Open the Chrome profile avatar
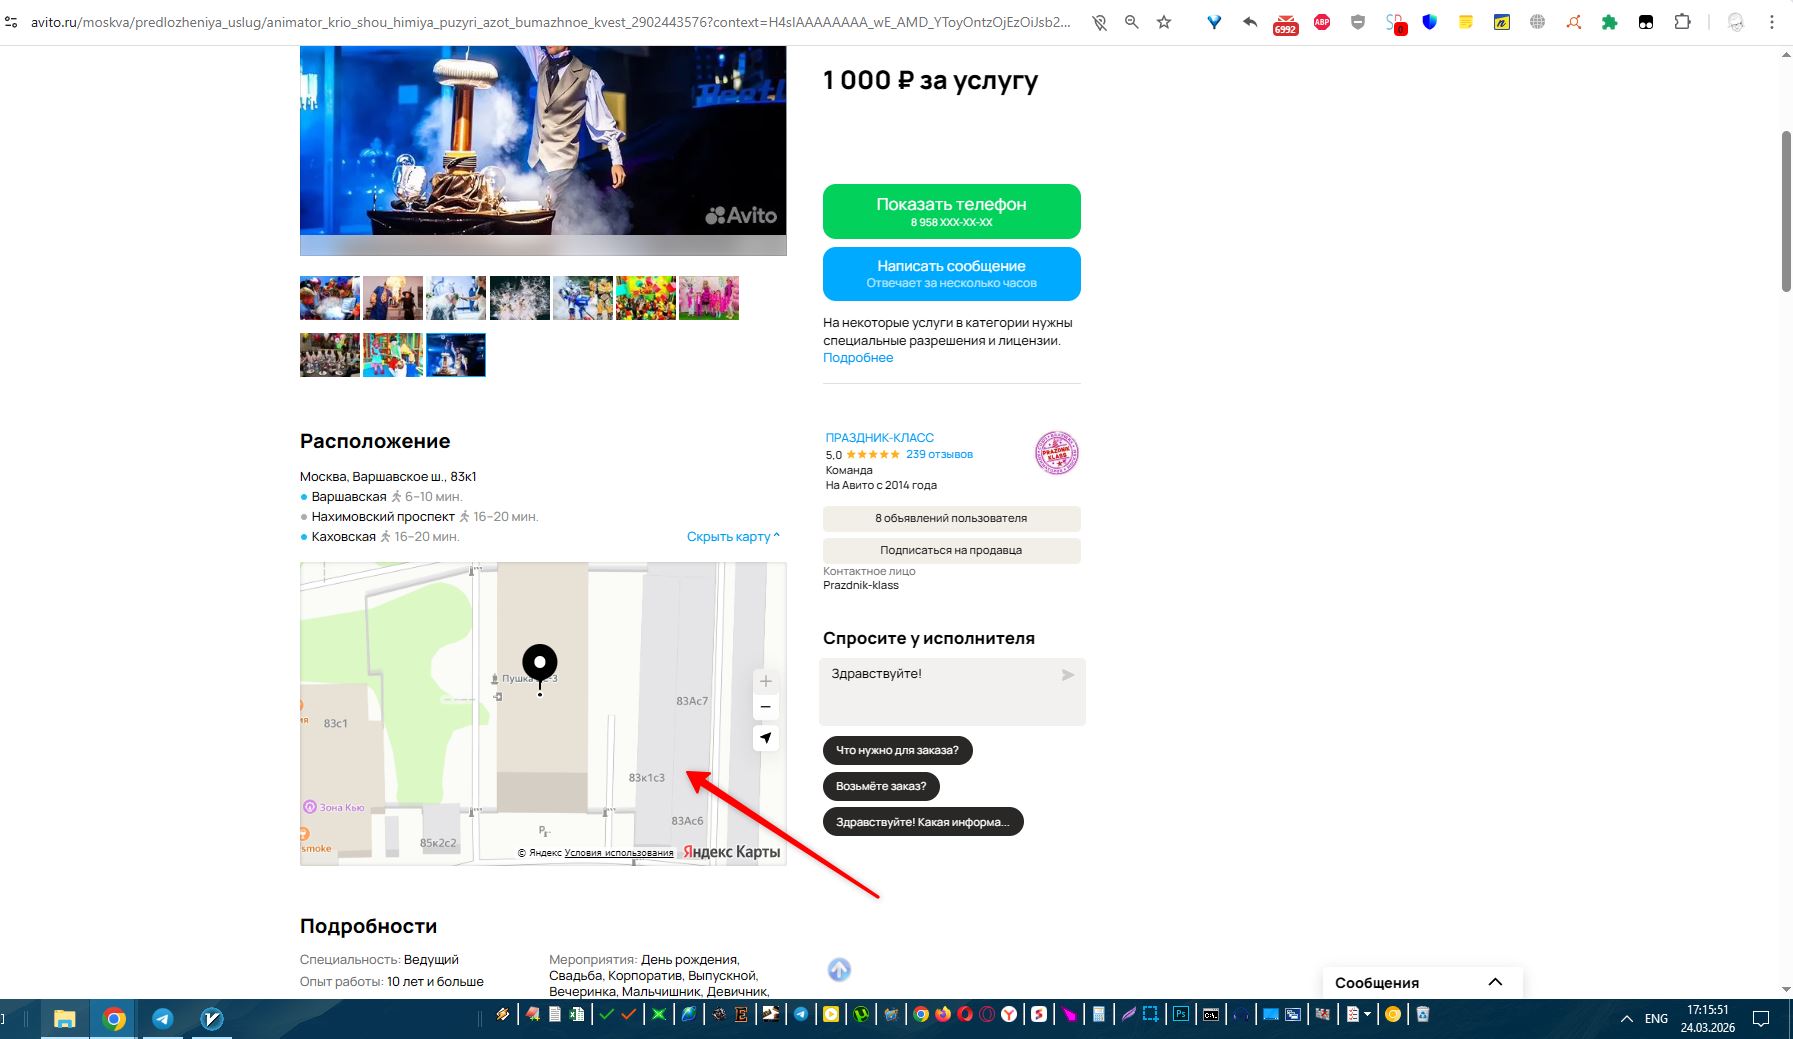The height and width of the screenshot is (1039, 1793). click(1736, 22)
